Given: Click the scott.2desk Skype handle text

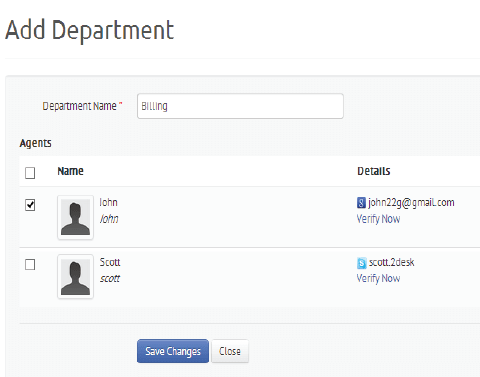Looking at the screenshot, I should 392,263.
